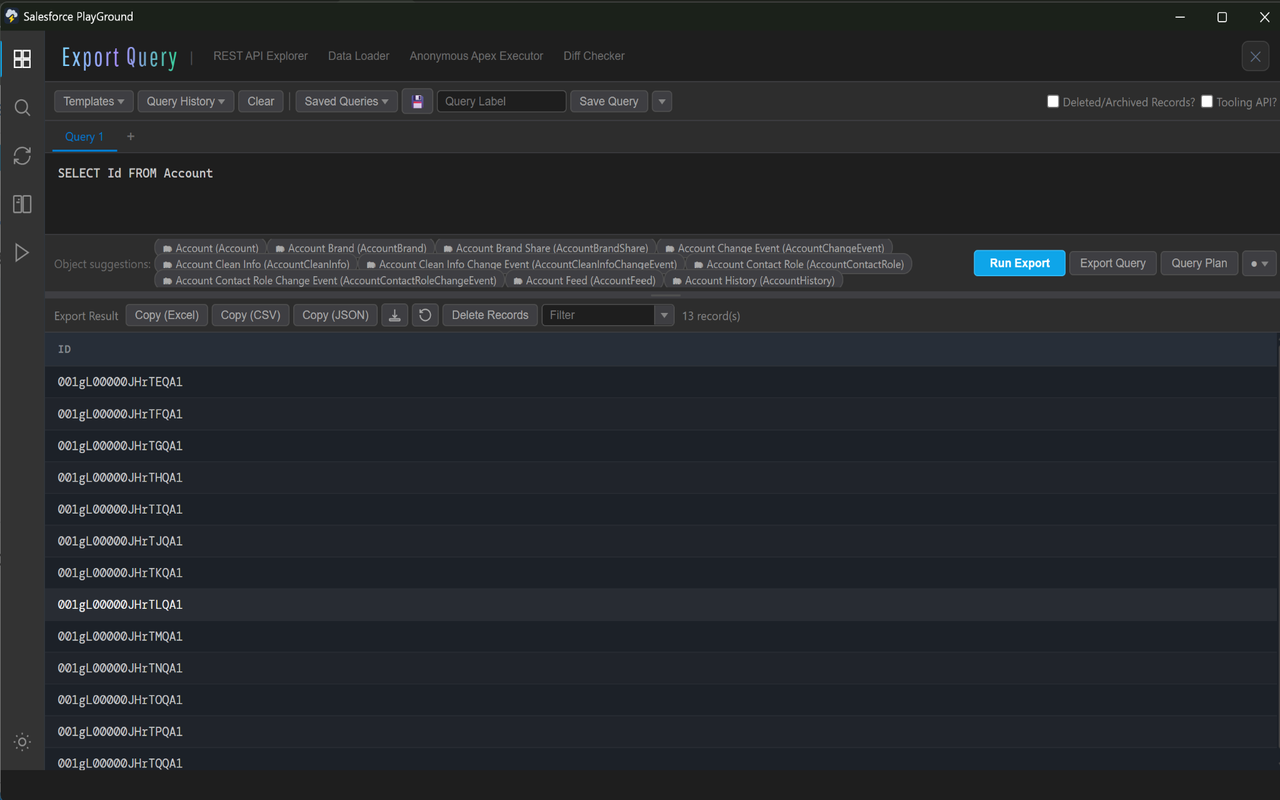Select the Query 1 tab
This screenshot has width=1280, height=800.
point(84,137)
